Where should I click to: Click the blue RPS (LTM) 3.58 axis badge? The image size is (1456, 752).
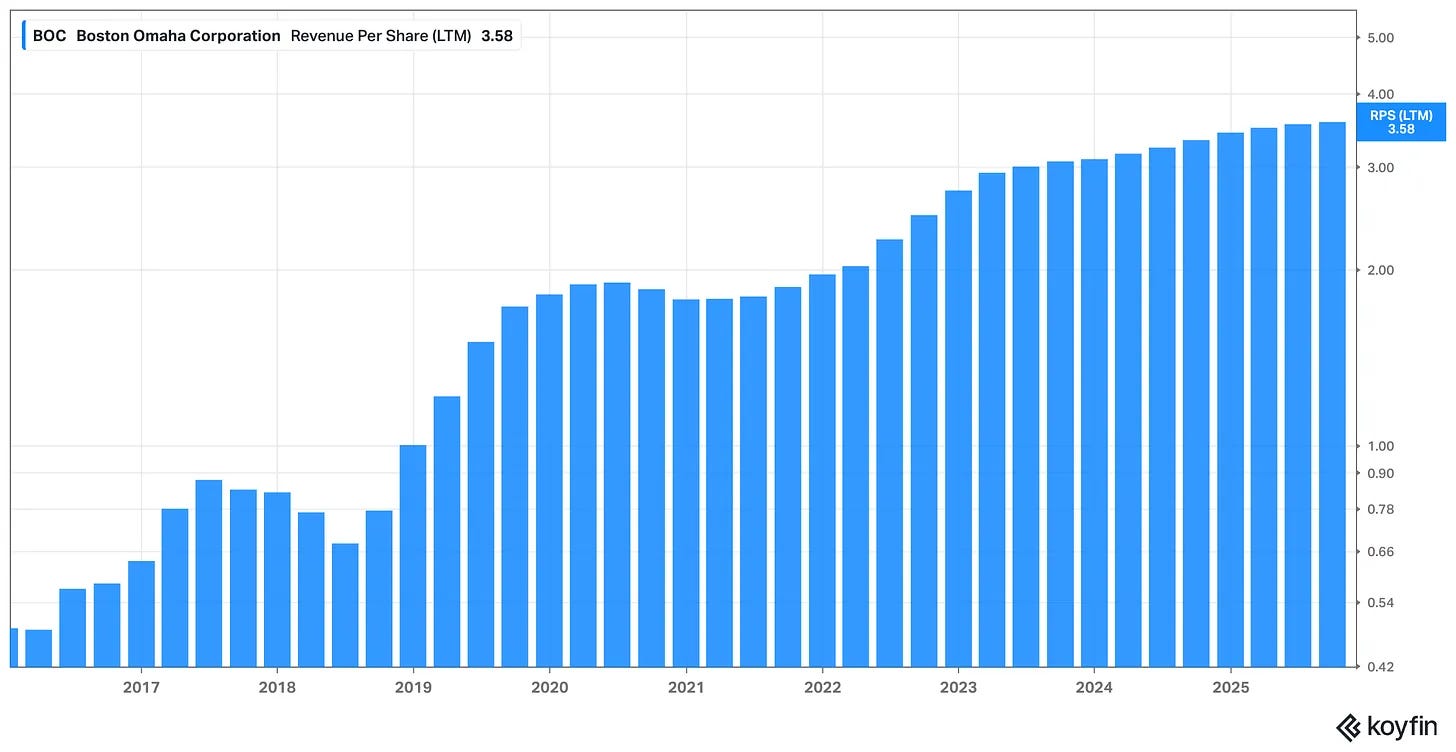click(x=1401, y=122)
